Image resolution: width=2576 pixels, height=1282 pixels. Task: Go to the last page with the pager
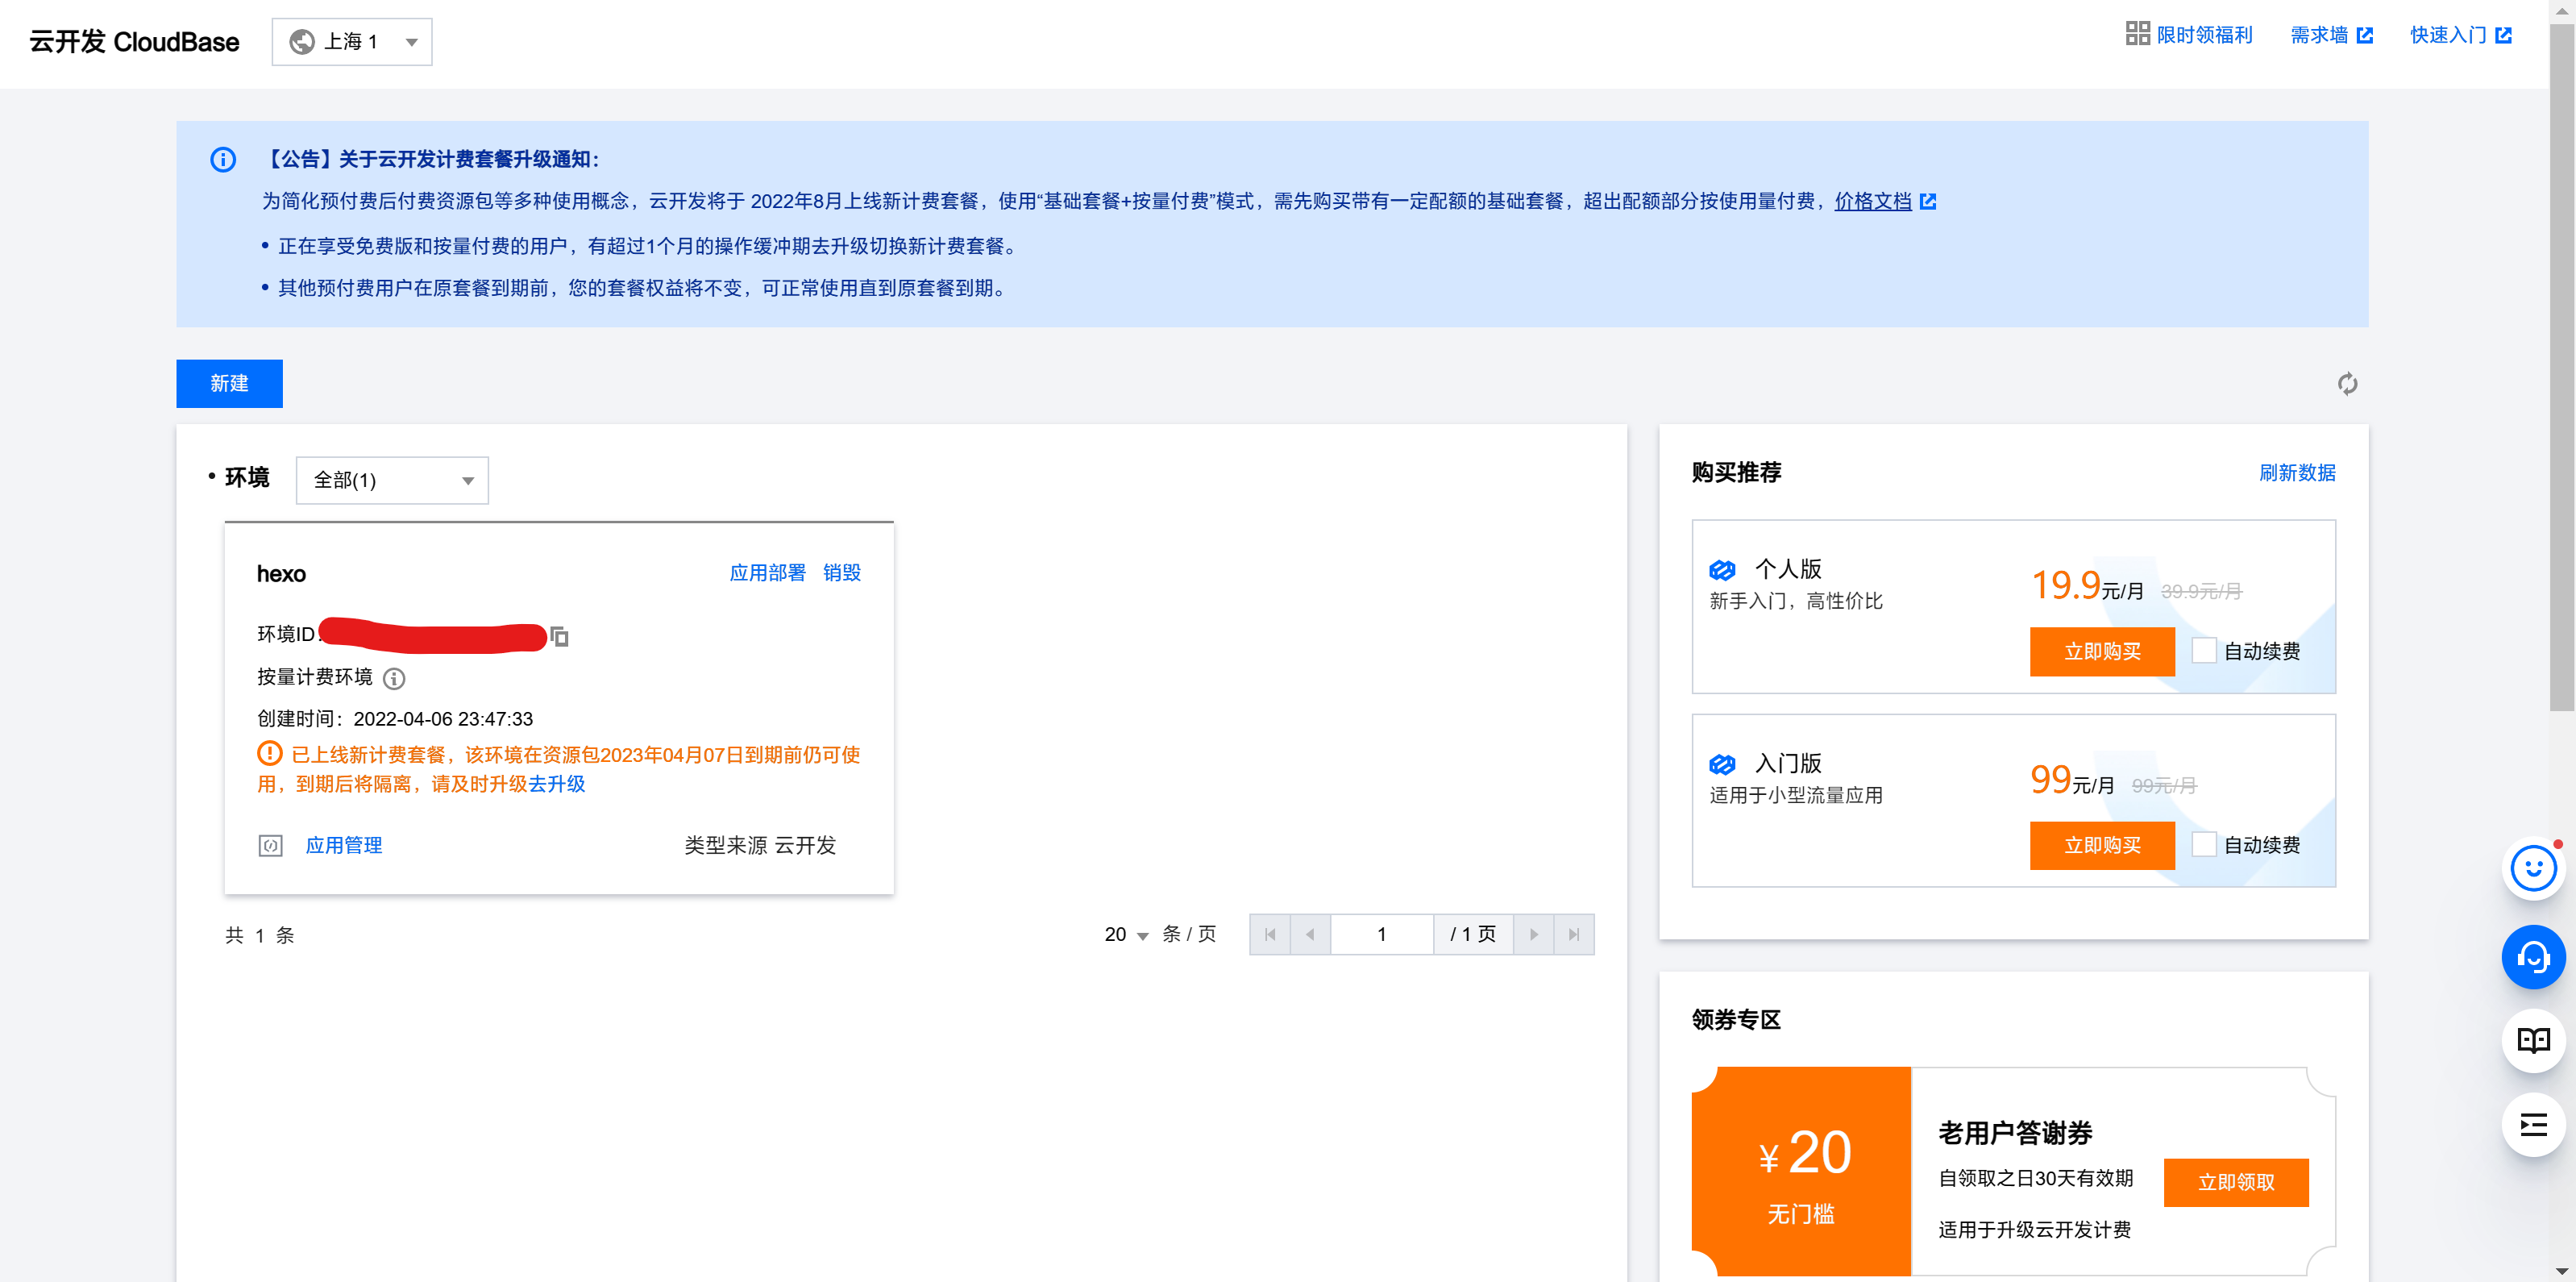point(1573,935)
